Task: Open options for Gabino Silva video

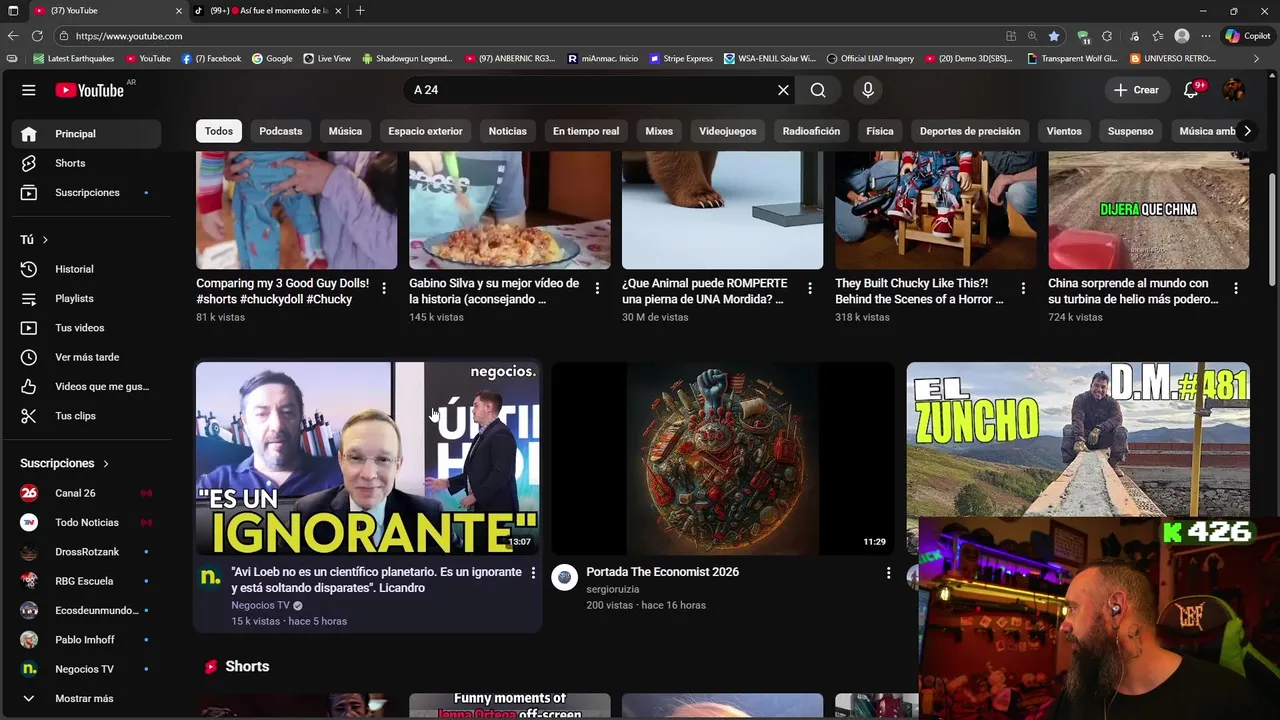Action: coord(597,288)
